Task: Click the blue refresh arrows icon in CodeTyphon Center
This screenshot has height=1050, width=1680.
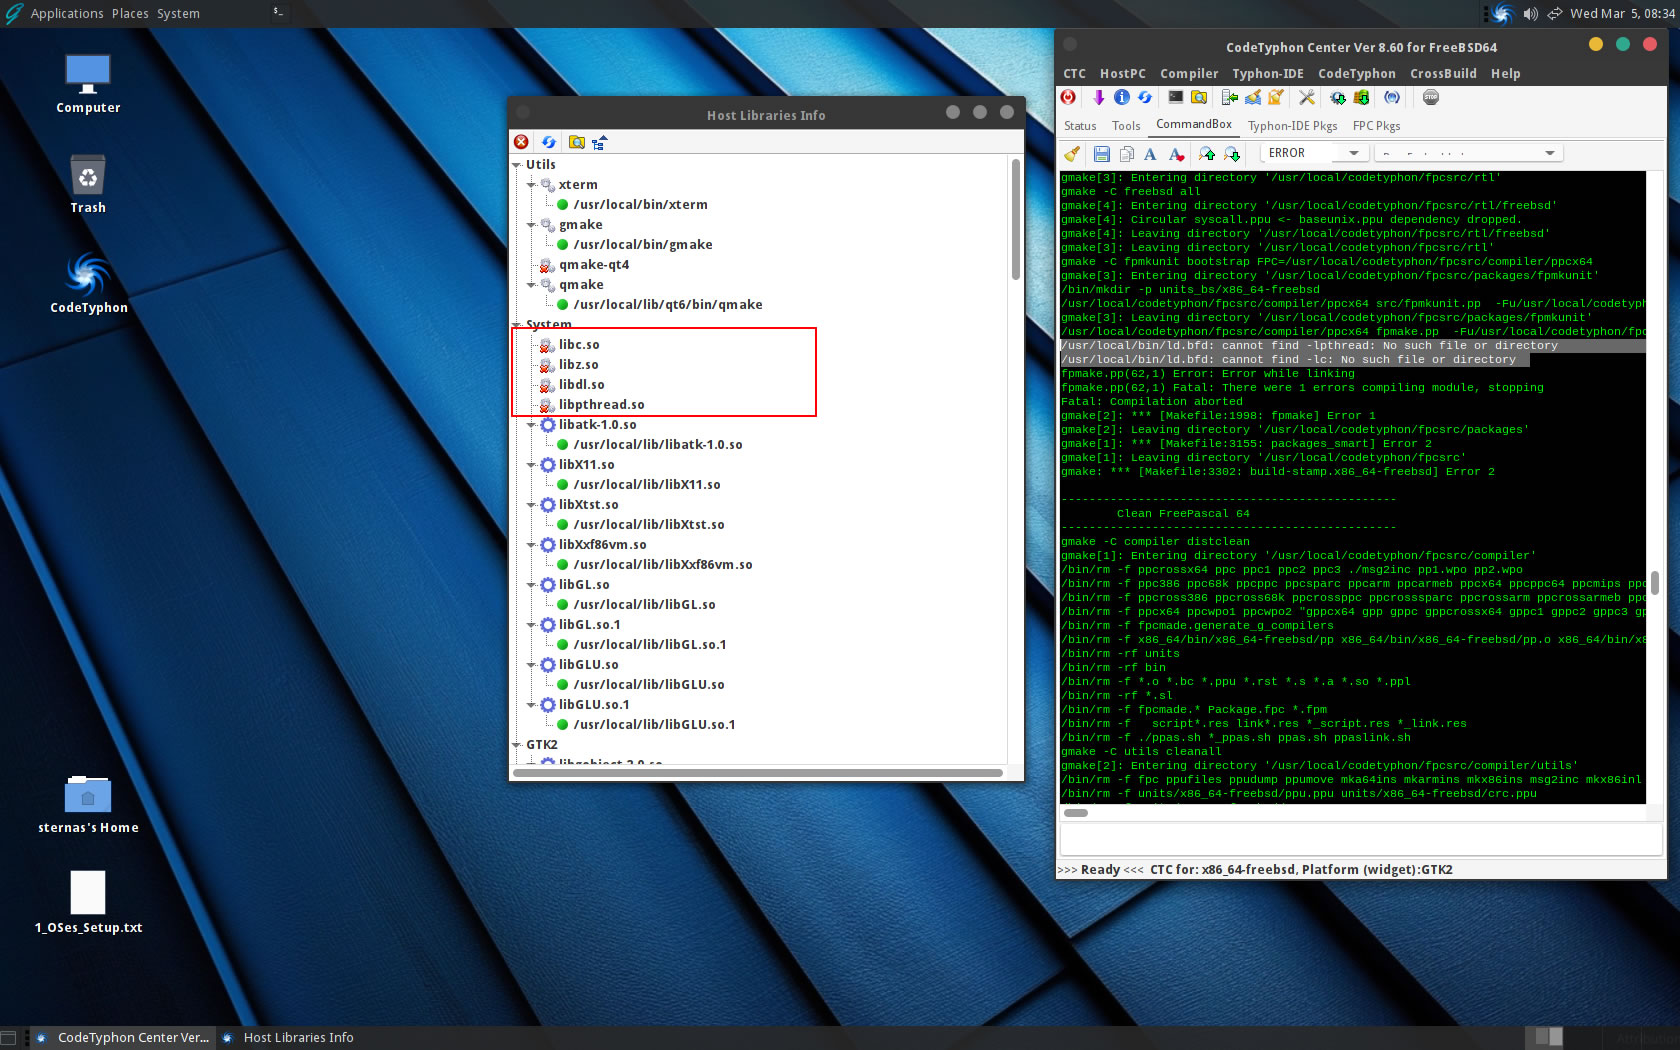Action: [x=1145, y=97]
